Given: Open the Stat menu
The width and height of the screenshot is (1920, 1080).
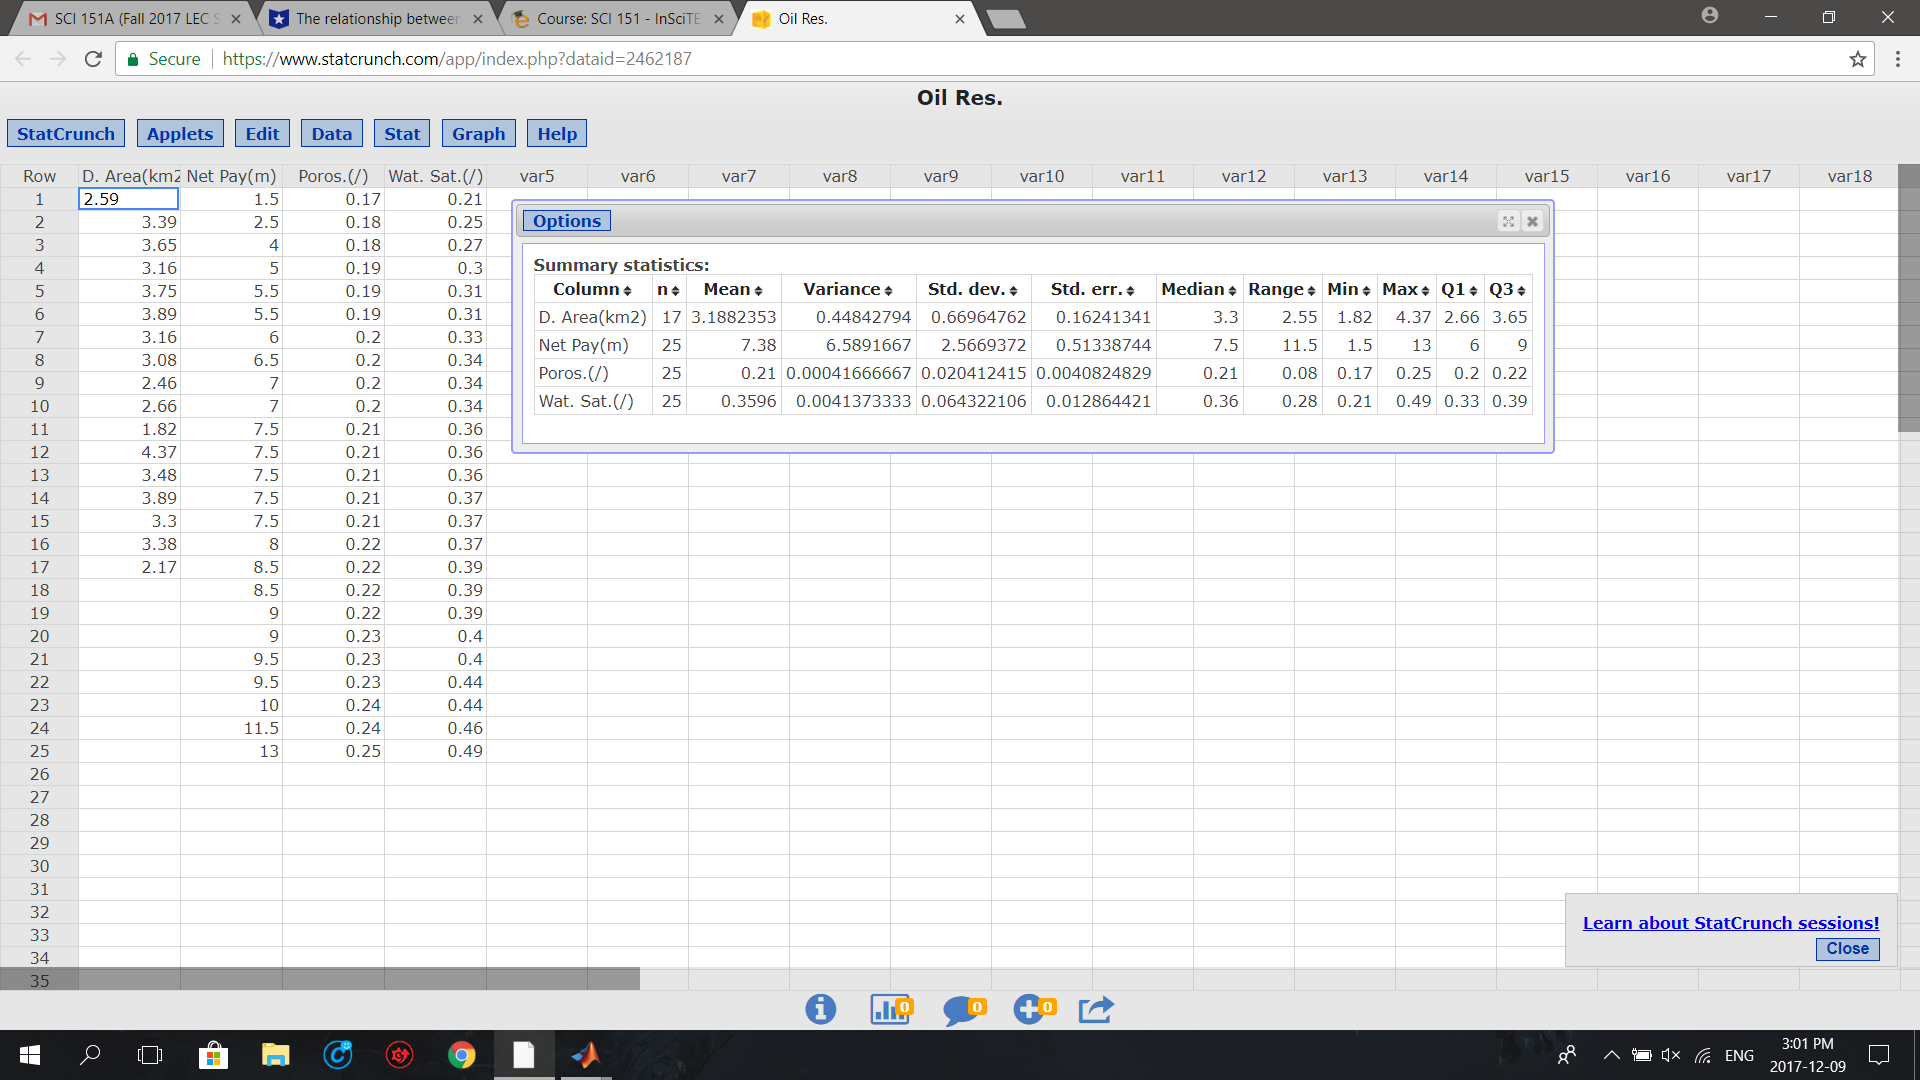Looking at the screenshot, I should (401, 133).
